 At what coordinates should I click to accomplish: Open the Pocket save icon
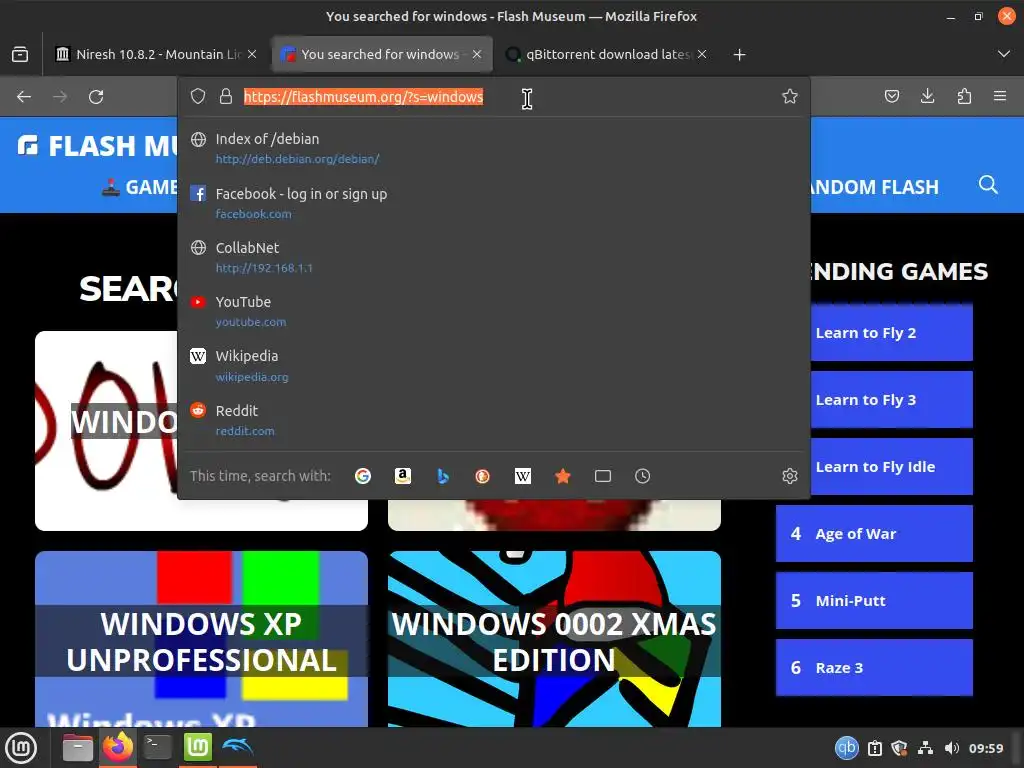pos(891,97)
